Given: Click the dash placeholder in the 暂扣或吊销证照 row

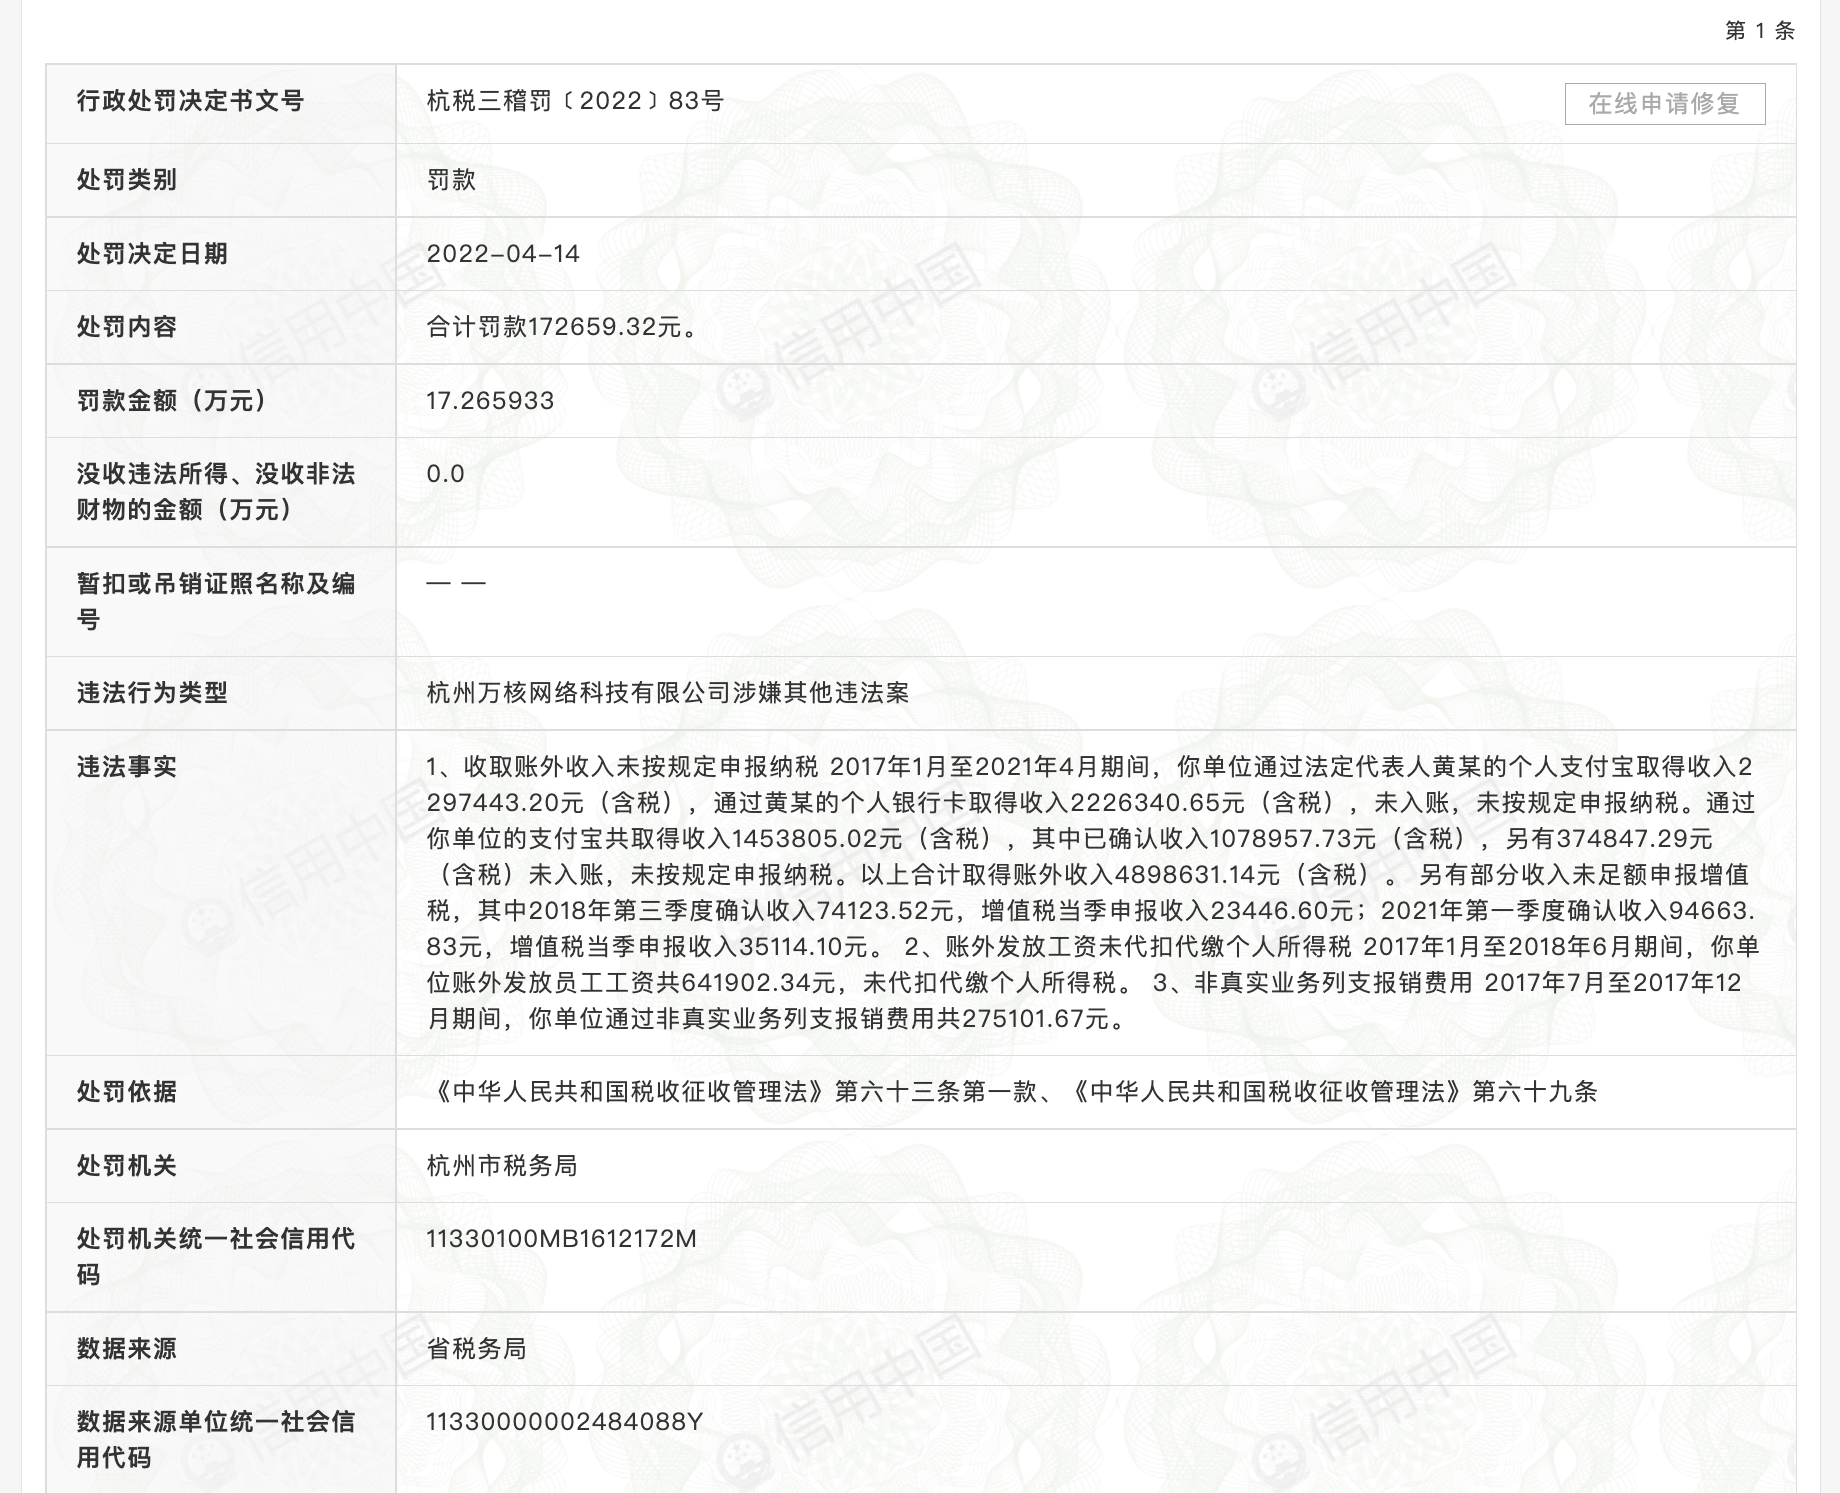Looking at the screenshot, I should click(x=456, y=584).
